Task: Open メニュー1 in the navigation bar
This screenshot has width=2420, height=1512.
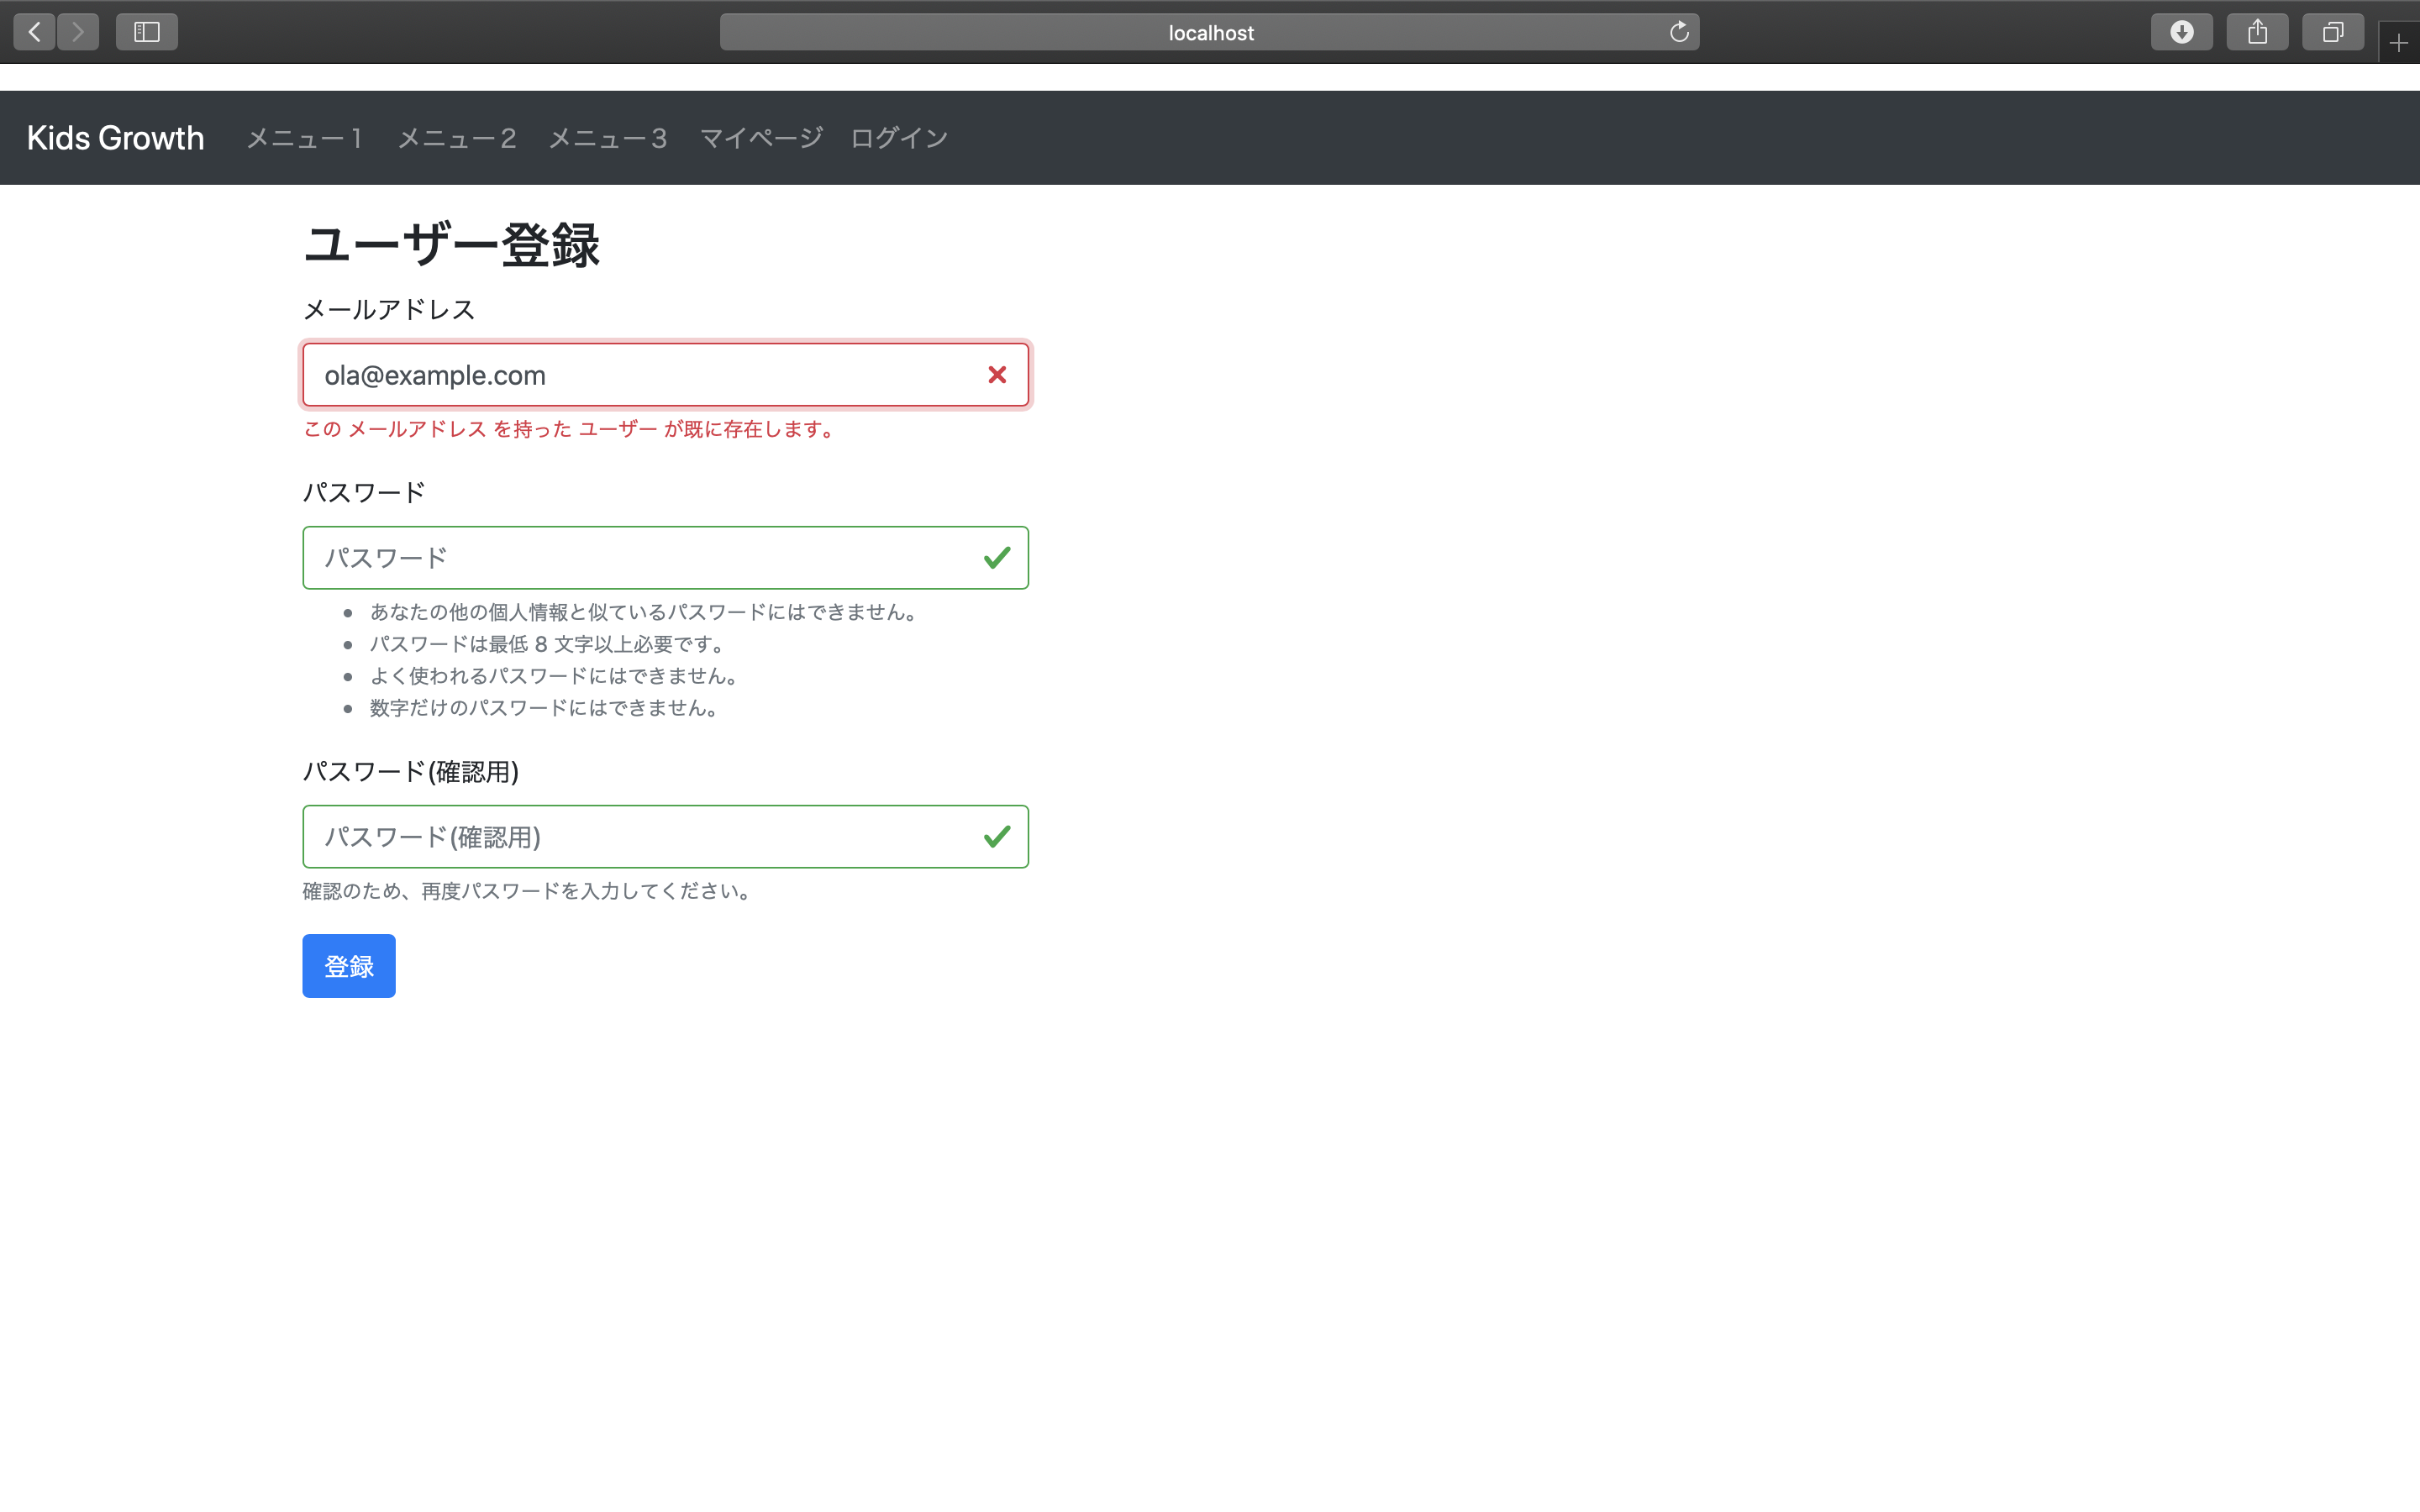Action: pyautogui.click(x=305, y=138)
